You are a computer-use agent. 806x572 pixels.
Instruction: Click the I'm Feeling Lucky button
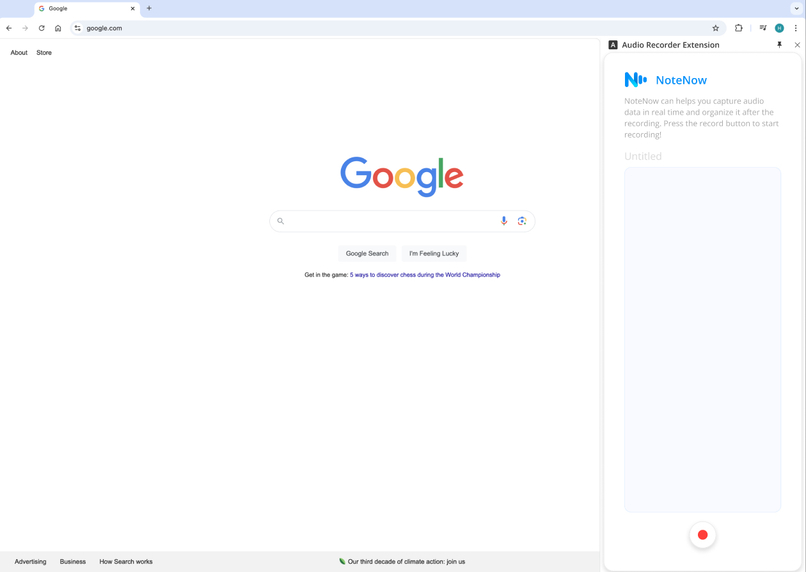(x=434, y=253)
